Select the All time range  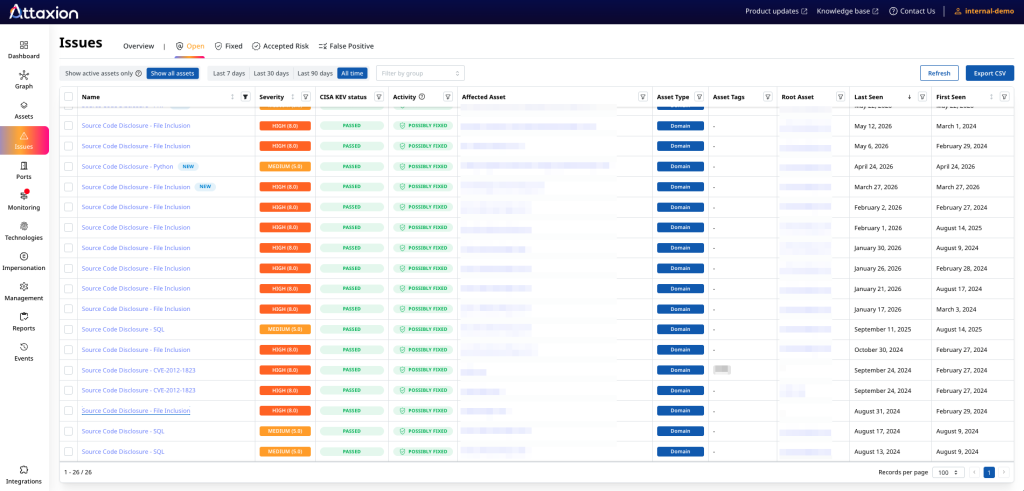(x=352, y=73)
